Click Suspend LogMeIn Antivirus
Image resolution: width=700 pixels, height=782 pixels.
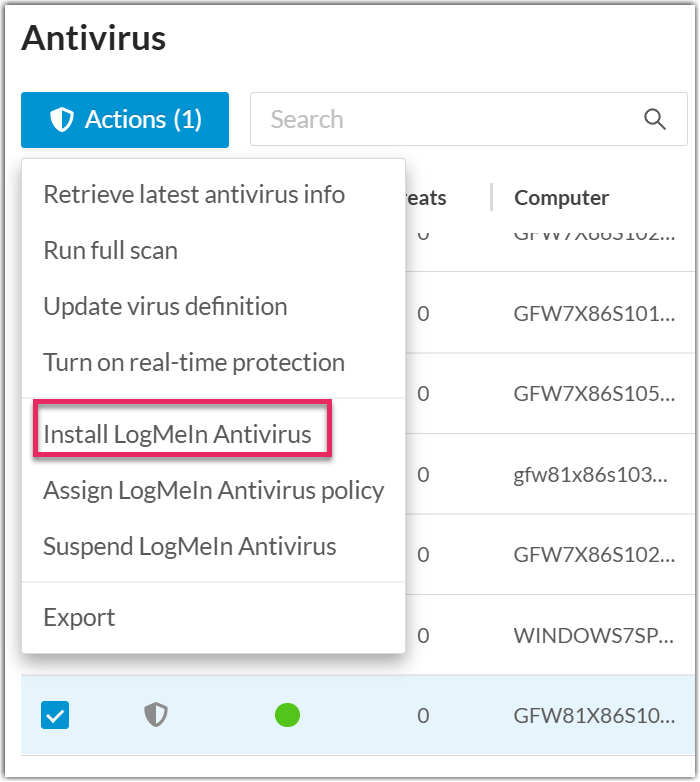pos(190,547)
